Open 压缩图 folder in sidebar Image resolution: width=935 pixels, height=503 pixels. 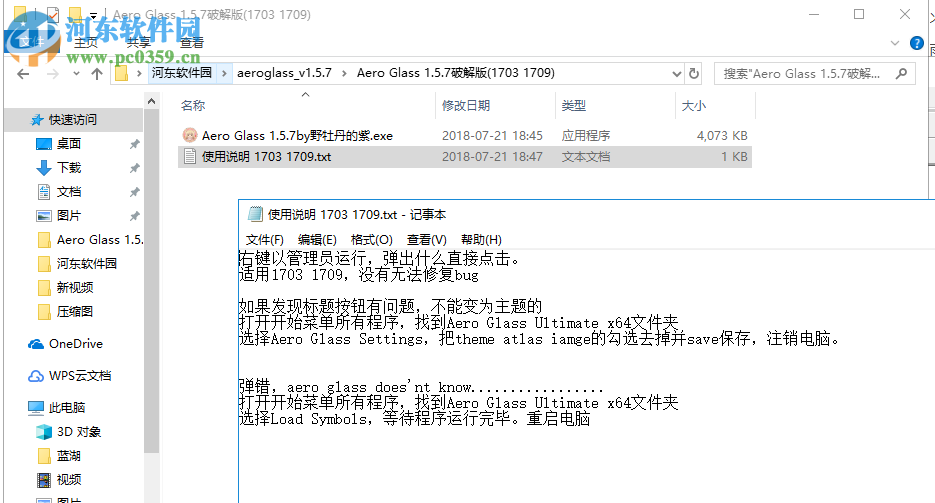pyautogui.click(x=75, y=312)
